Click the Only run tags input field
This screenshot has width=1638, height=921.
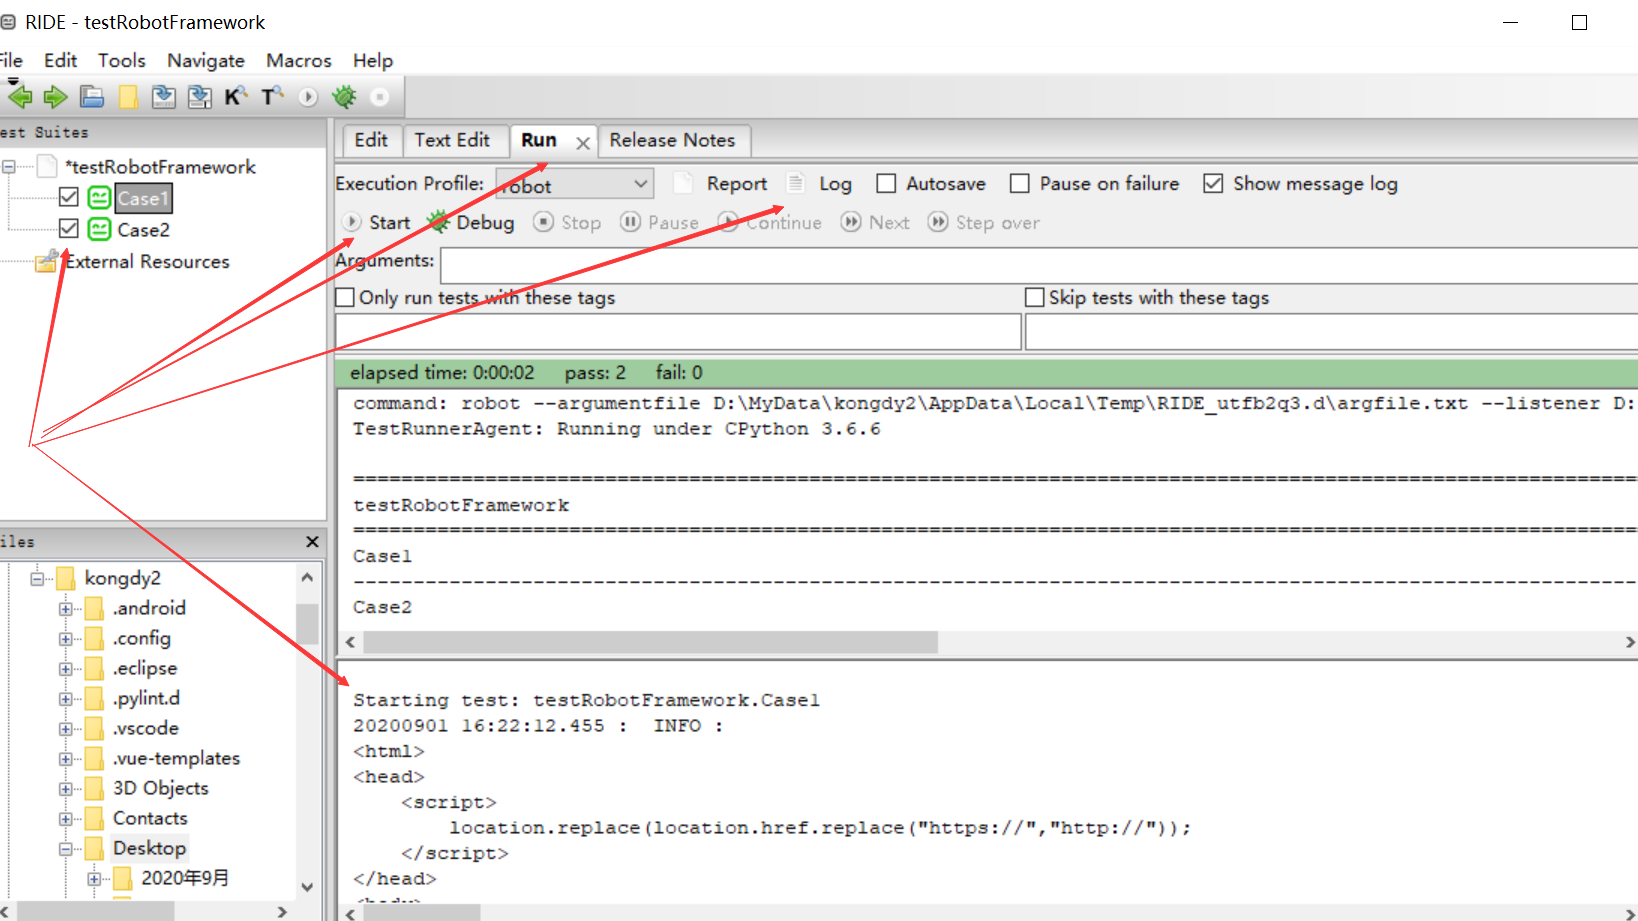point(678,331)
